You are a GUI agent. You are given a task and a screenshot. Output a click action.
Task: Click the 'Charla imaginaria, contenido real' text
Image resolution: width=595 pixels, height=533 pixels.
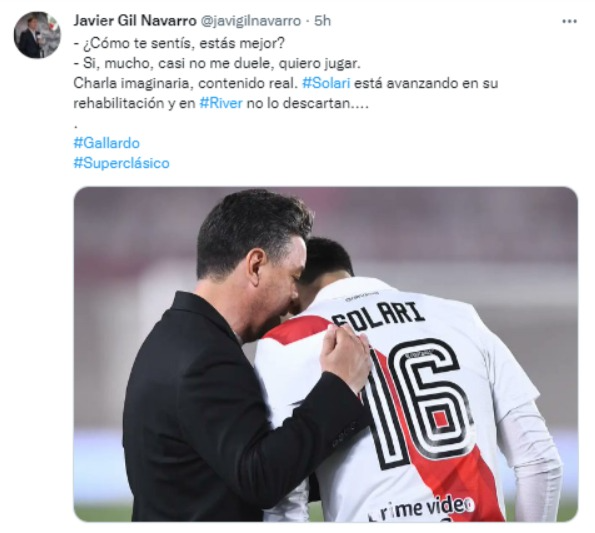pos(186,83)
